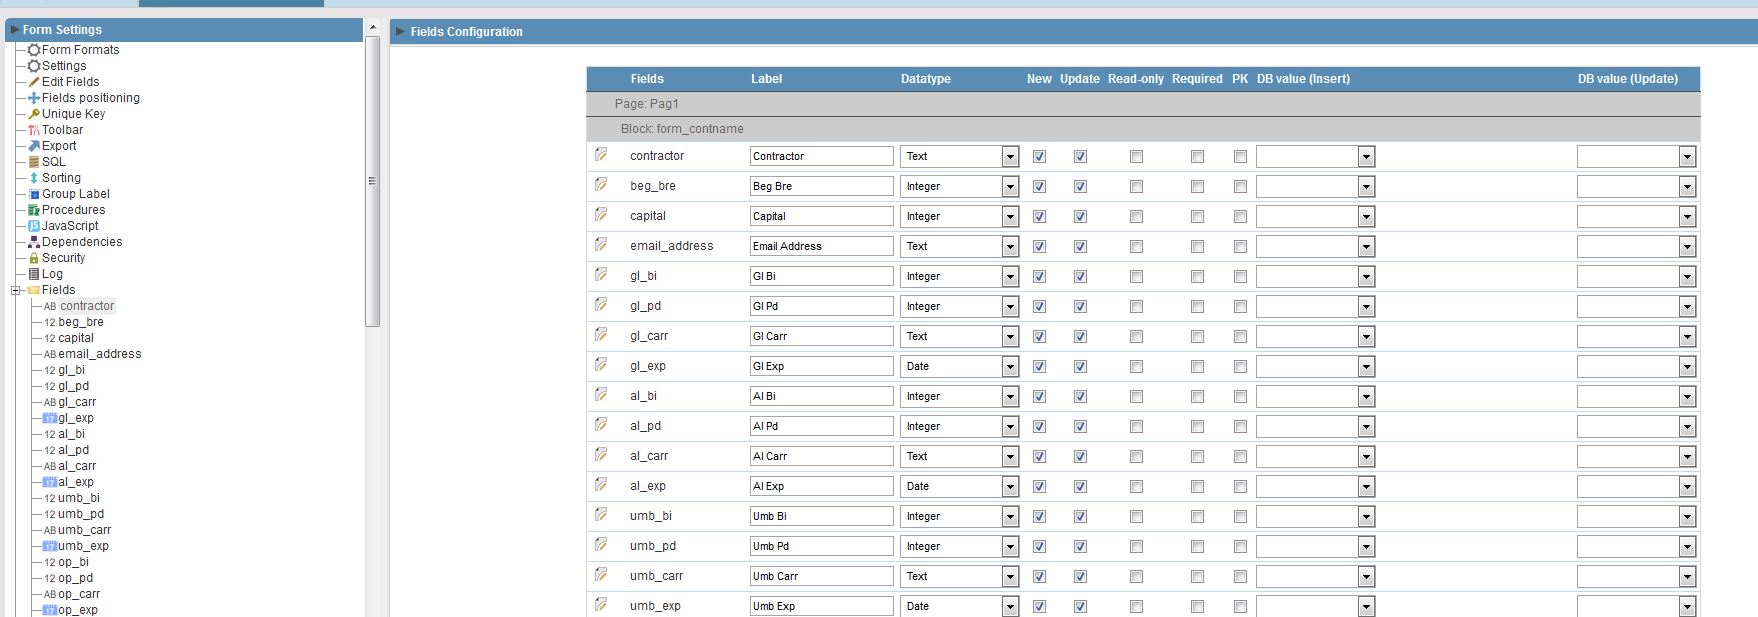Viewport: 1758px width, 617px height.
Task: Check PK checkbox for contractor
Action: click(x=1240, y=157)
